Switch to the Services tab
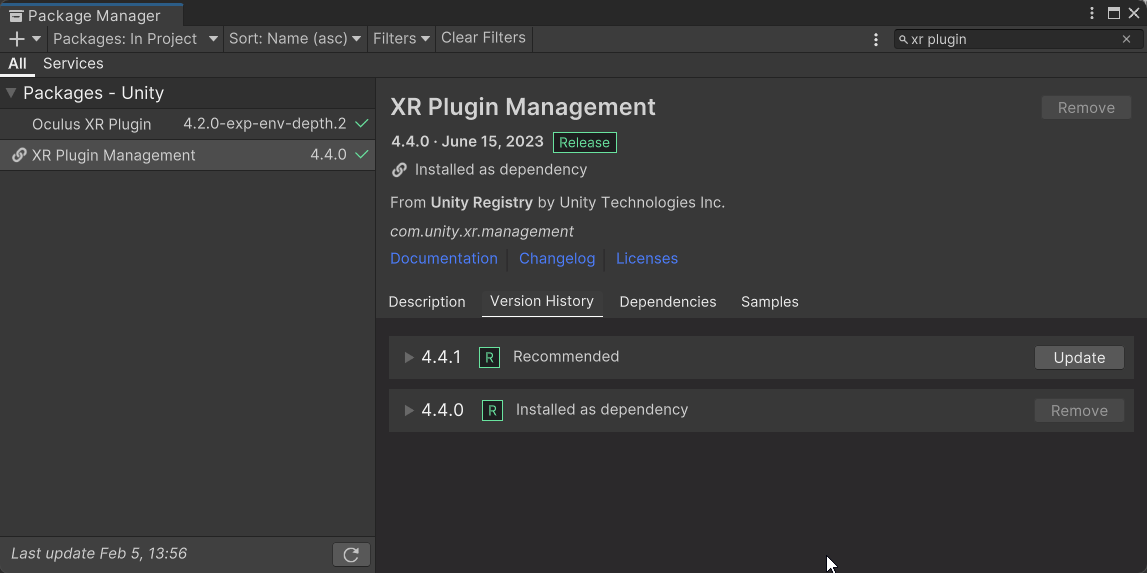Screen dimensions: 1147x573 (x=73, y=64)
